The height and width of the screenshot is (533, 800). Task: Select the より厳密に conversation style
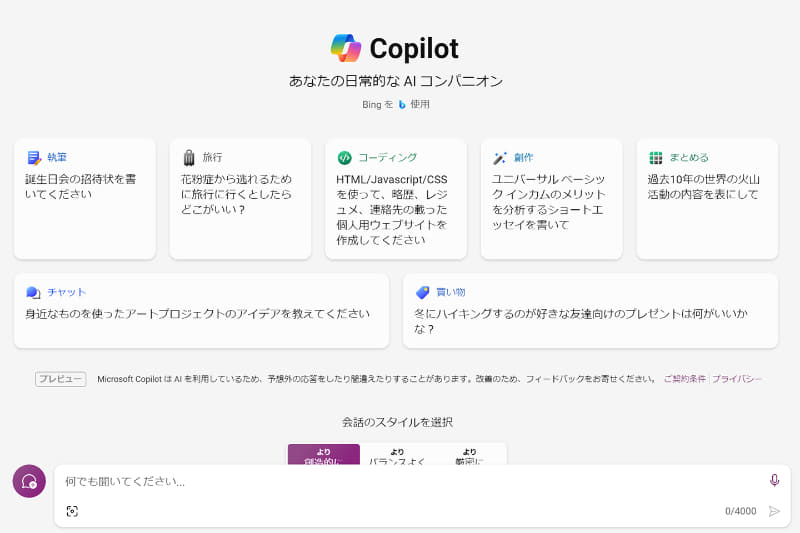[469, 456]
